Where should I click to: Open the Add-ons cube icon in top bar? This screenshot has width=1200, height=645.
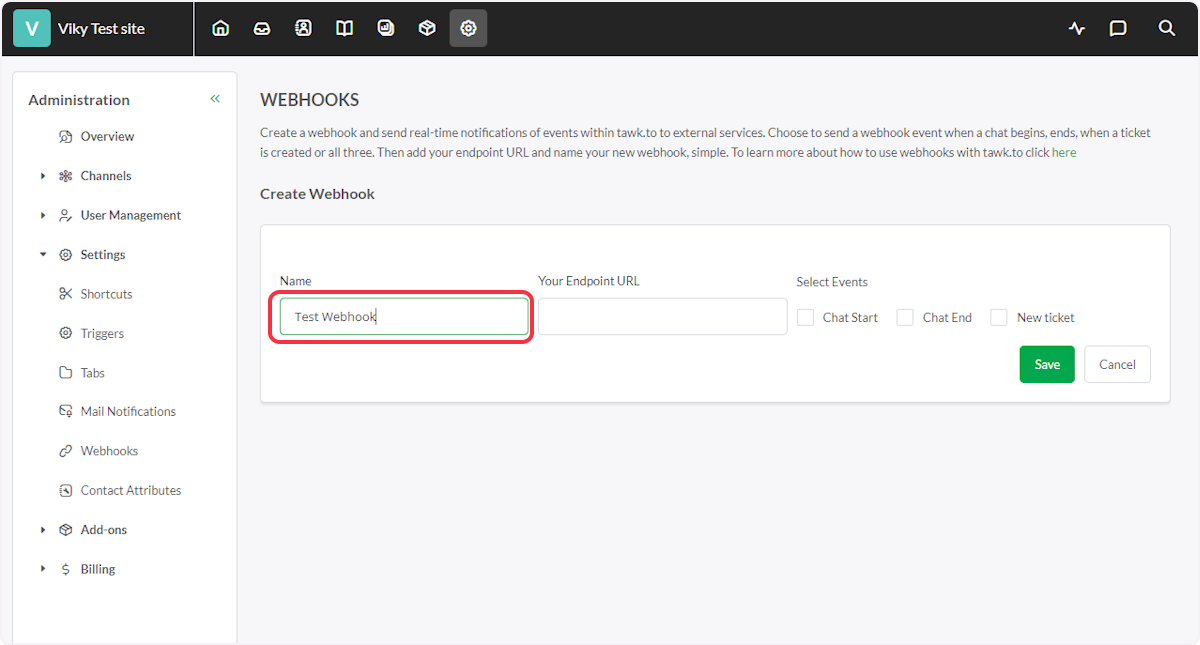427,28
